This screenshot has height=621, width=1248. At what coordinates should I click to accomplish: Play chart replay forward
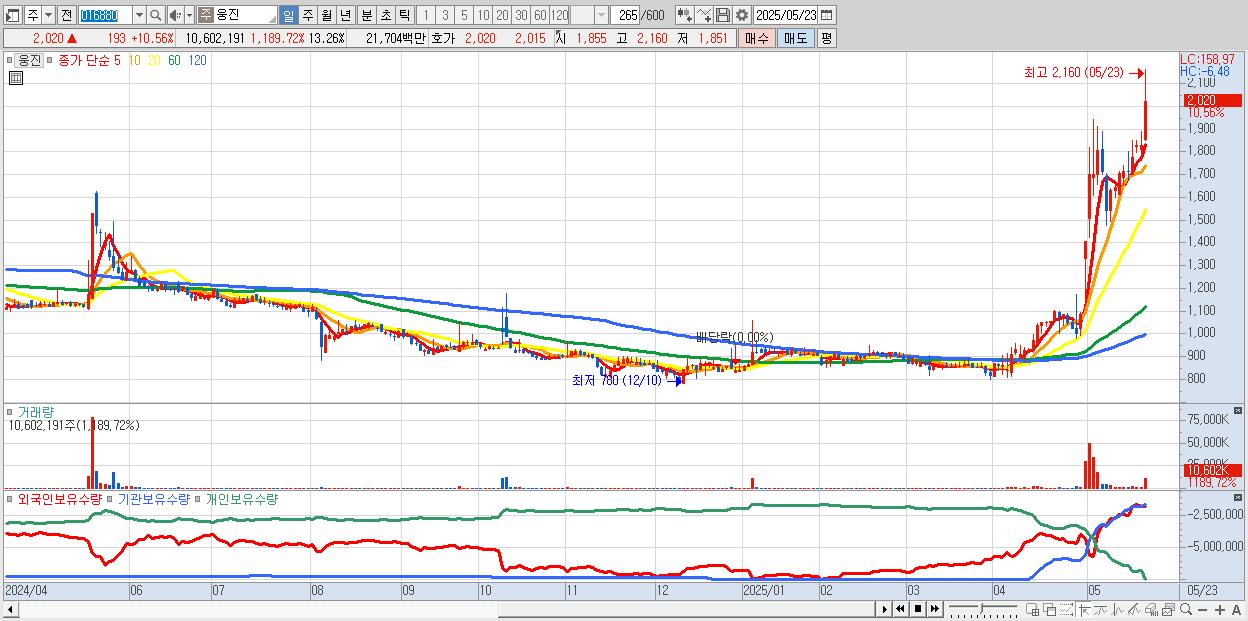[x=884, y=609]
